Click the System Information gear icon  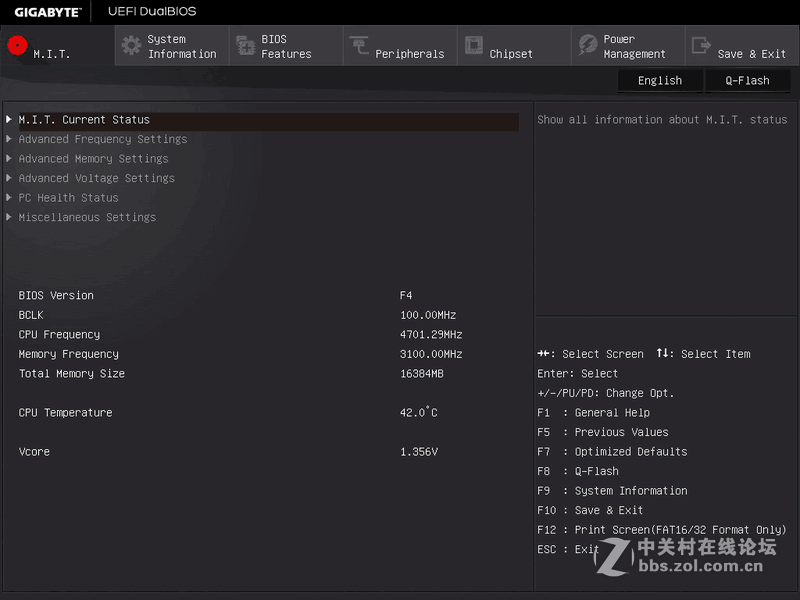click(x=130, y=45)
